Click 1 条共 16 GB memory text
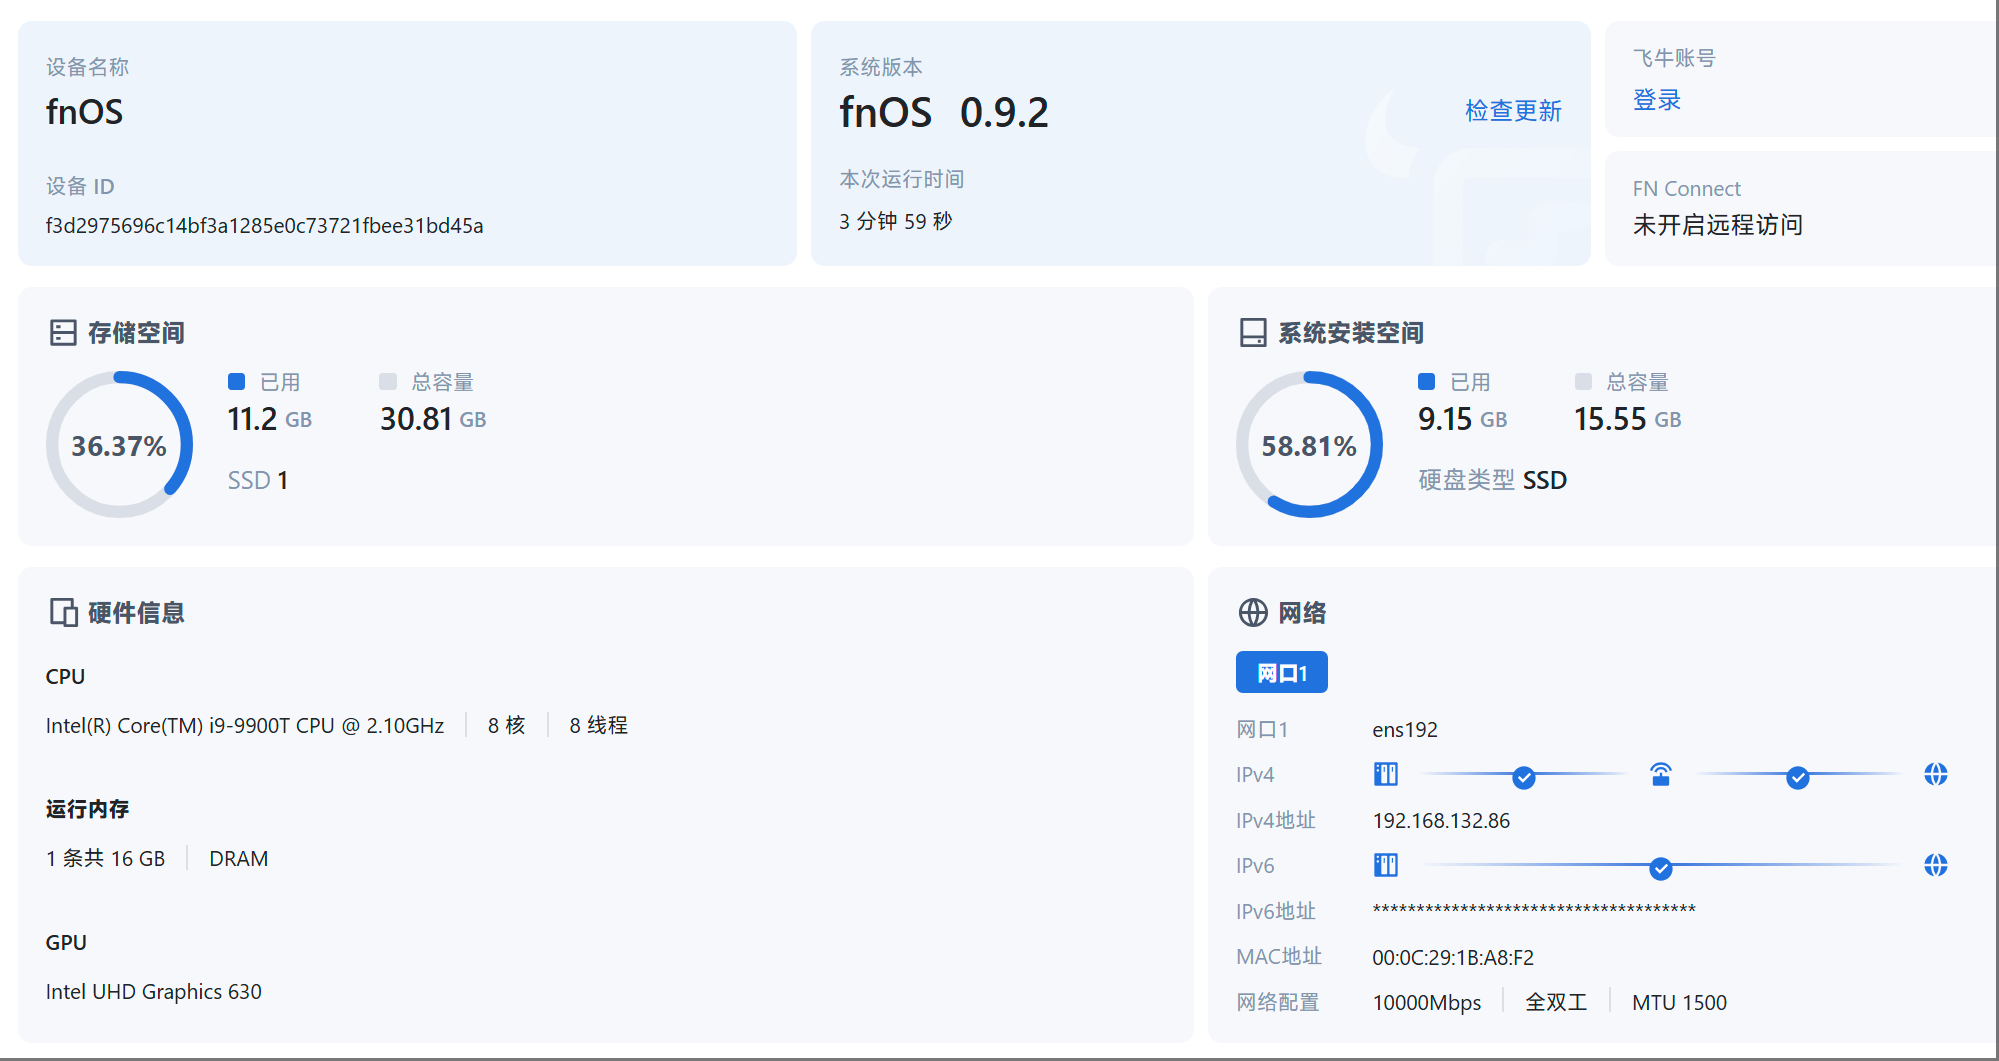 pos(106,859)
